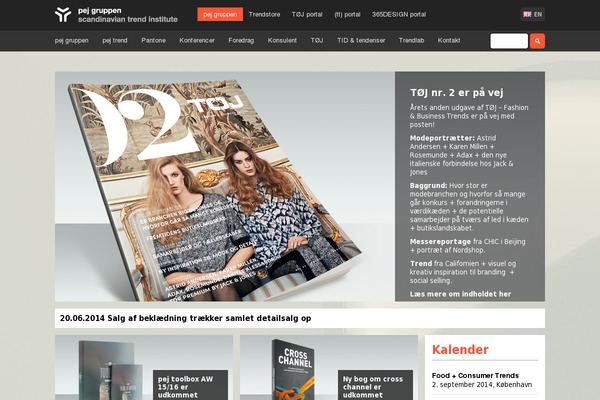
Task: Open the Trendstore portal link
Action: click(264, 15)
